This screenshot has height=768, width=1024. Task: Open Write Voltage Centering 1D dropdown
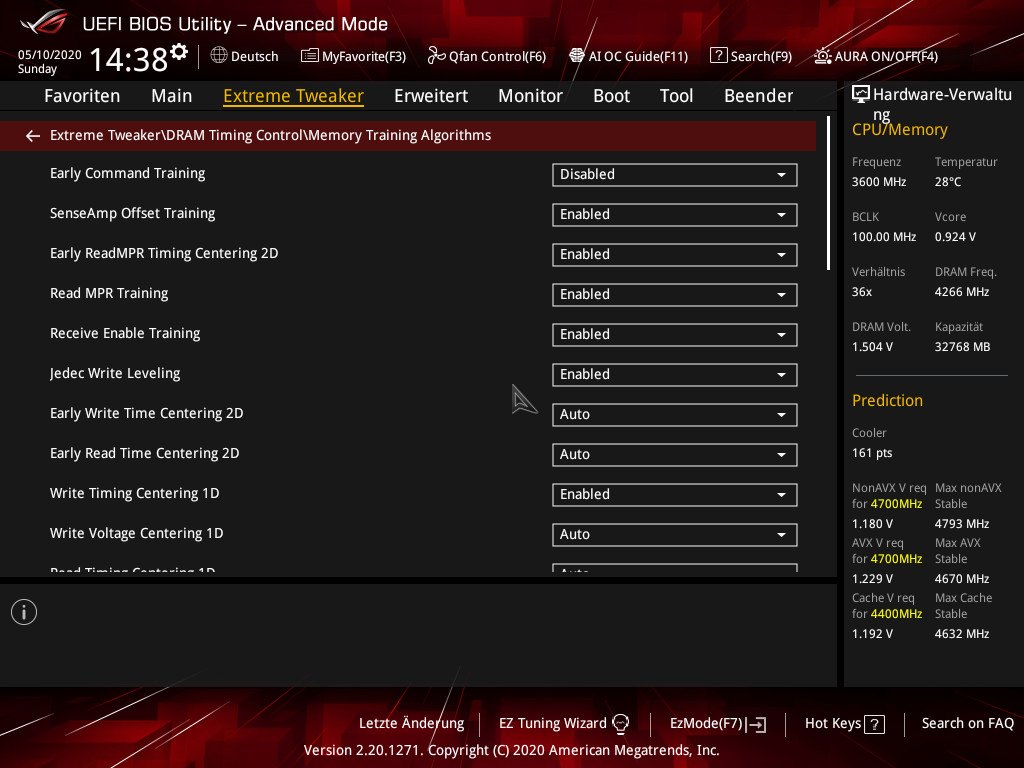coord(675,535)
